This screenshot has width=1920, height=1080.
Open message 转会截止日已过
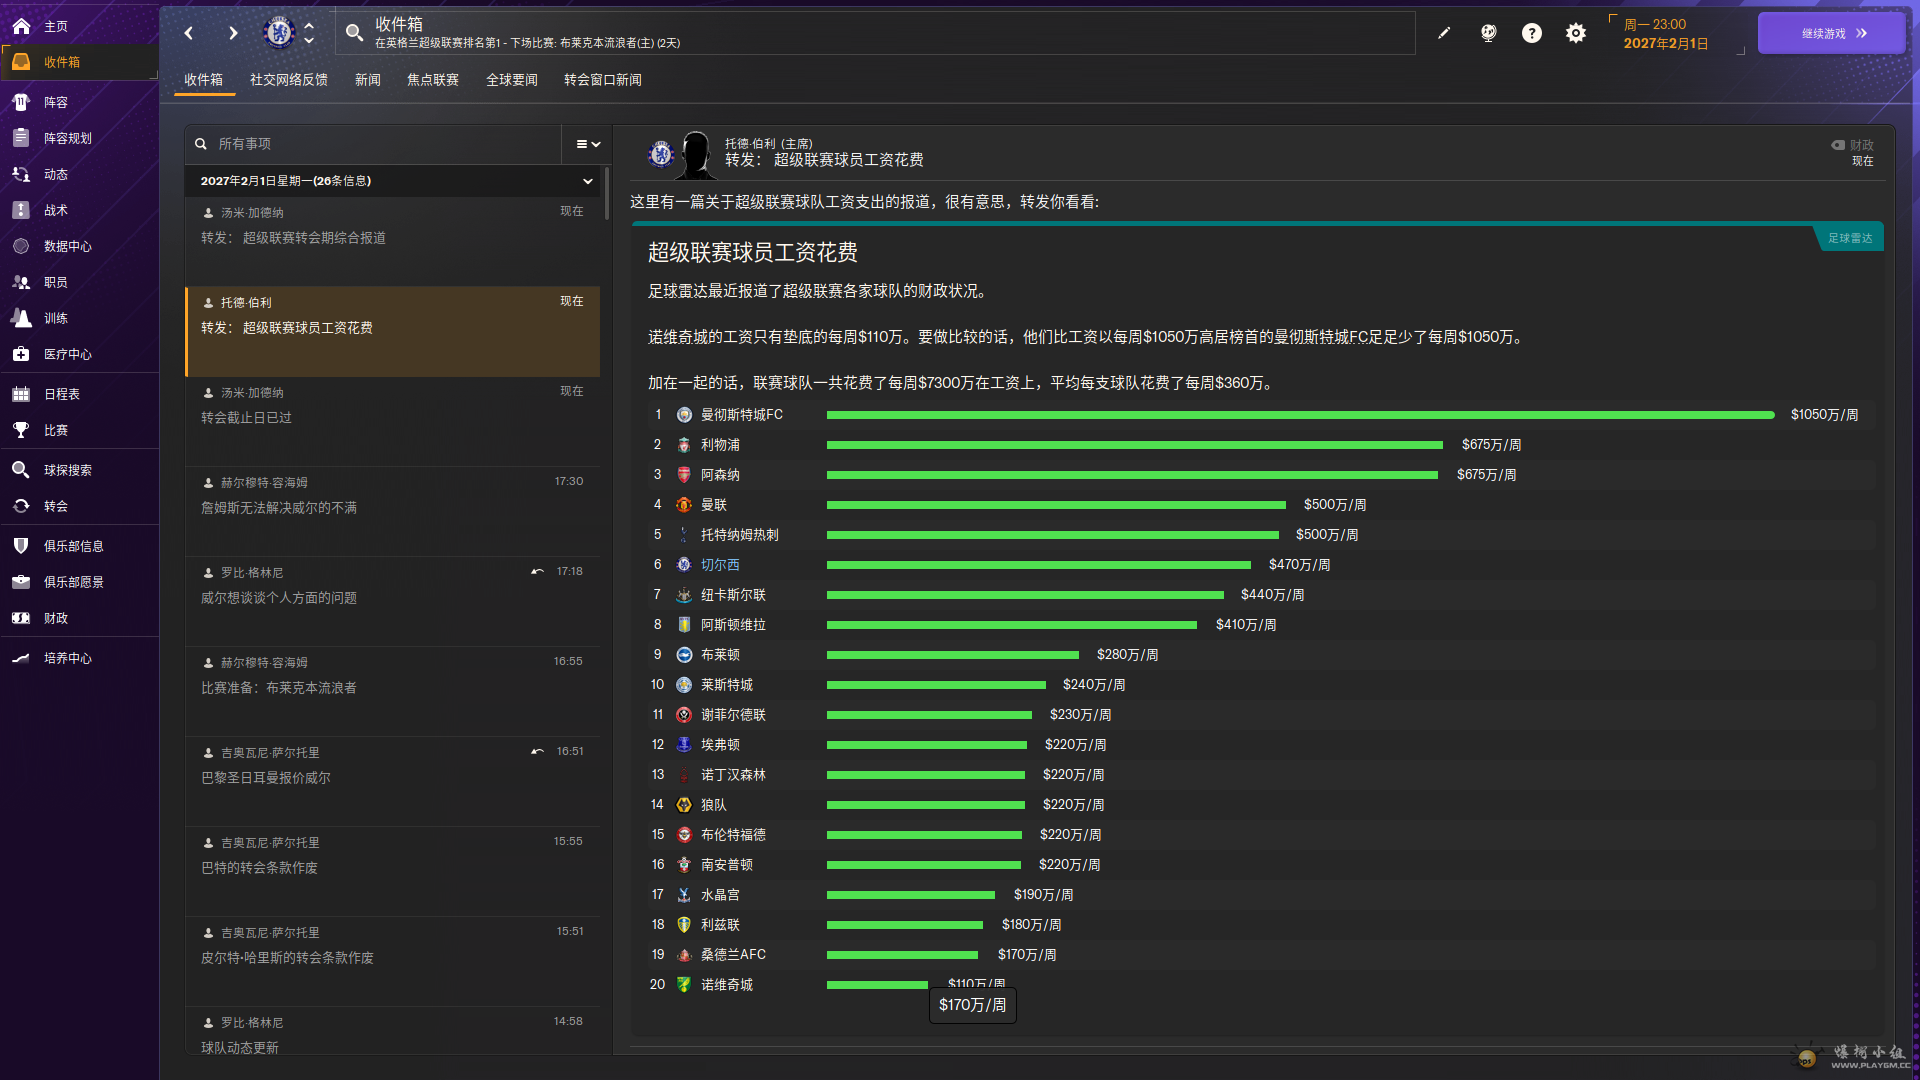click(x=393, y=421)
